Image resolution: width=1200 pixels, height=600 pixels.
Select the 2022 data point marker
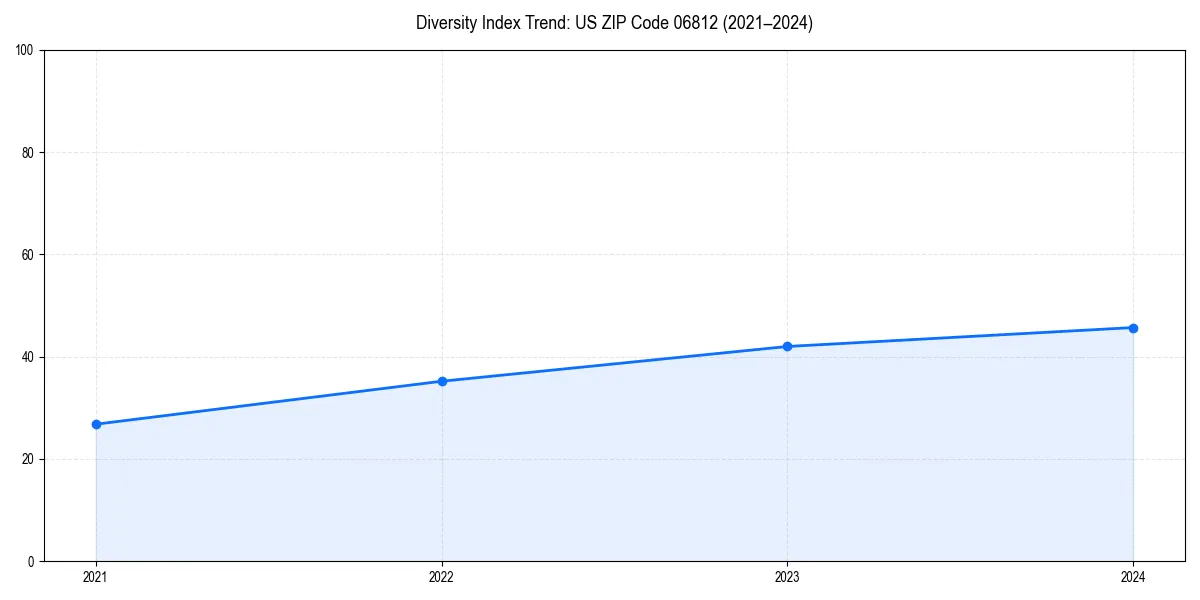click(x=441, y=381)
